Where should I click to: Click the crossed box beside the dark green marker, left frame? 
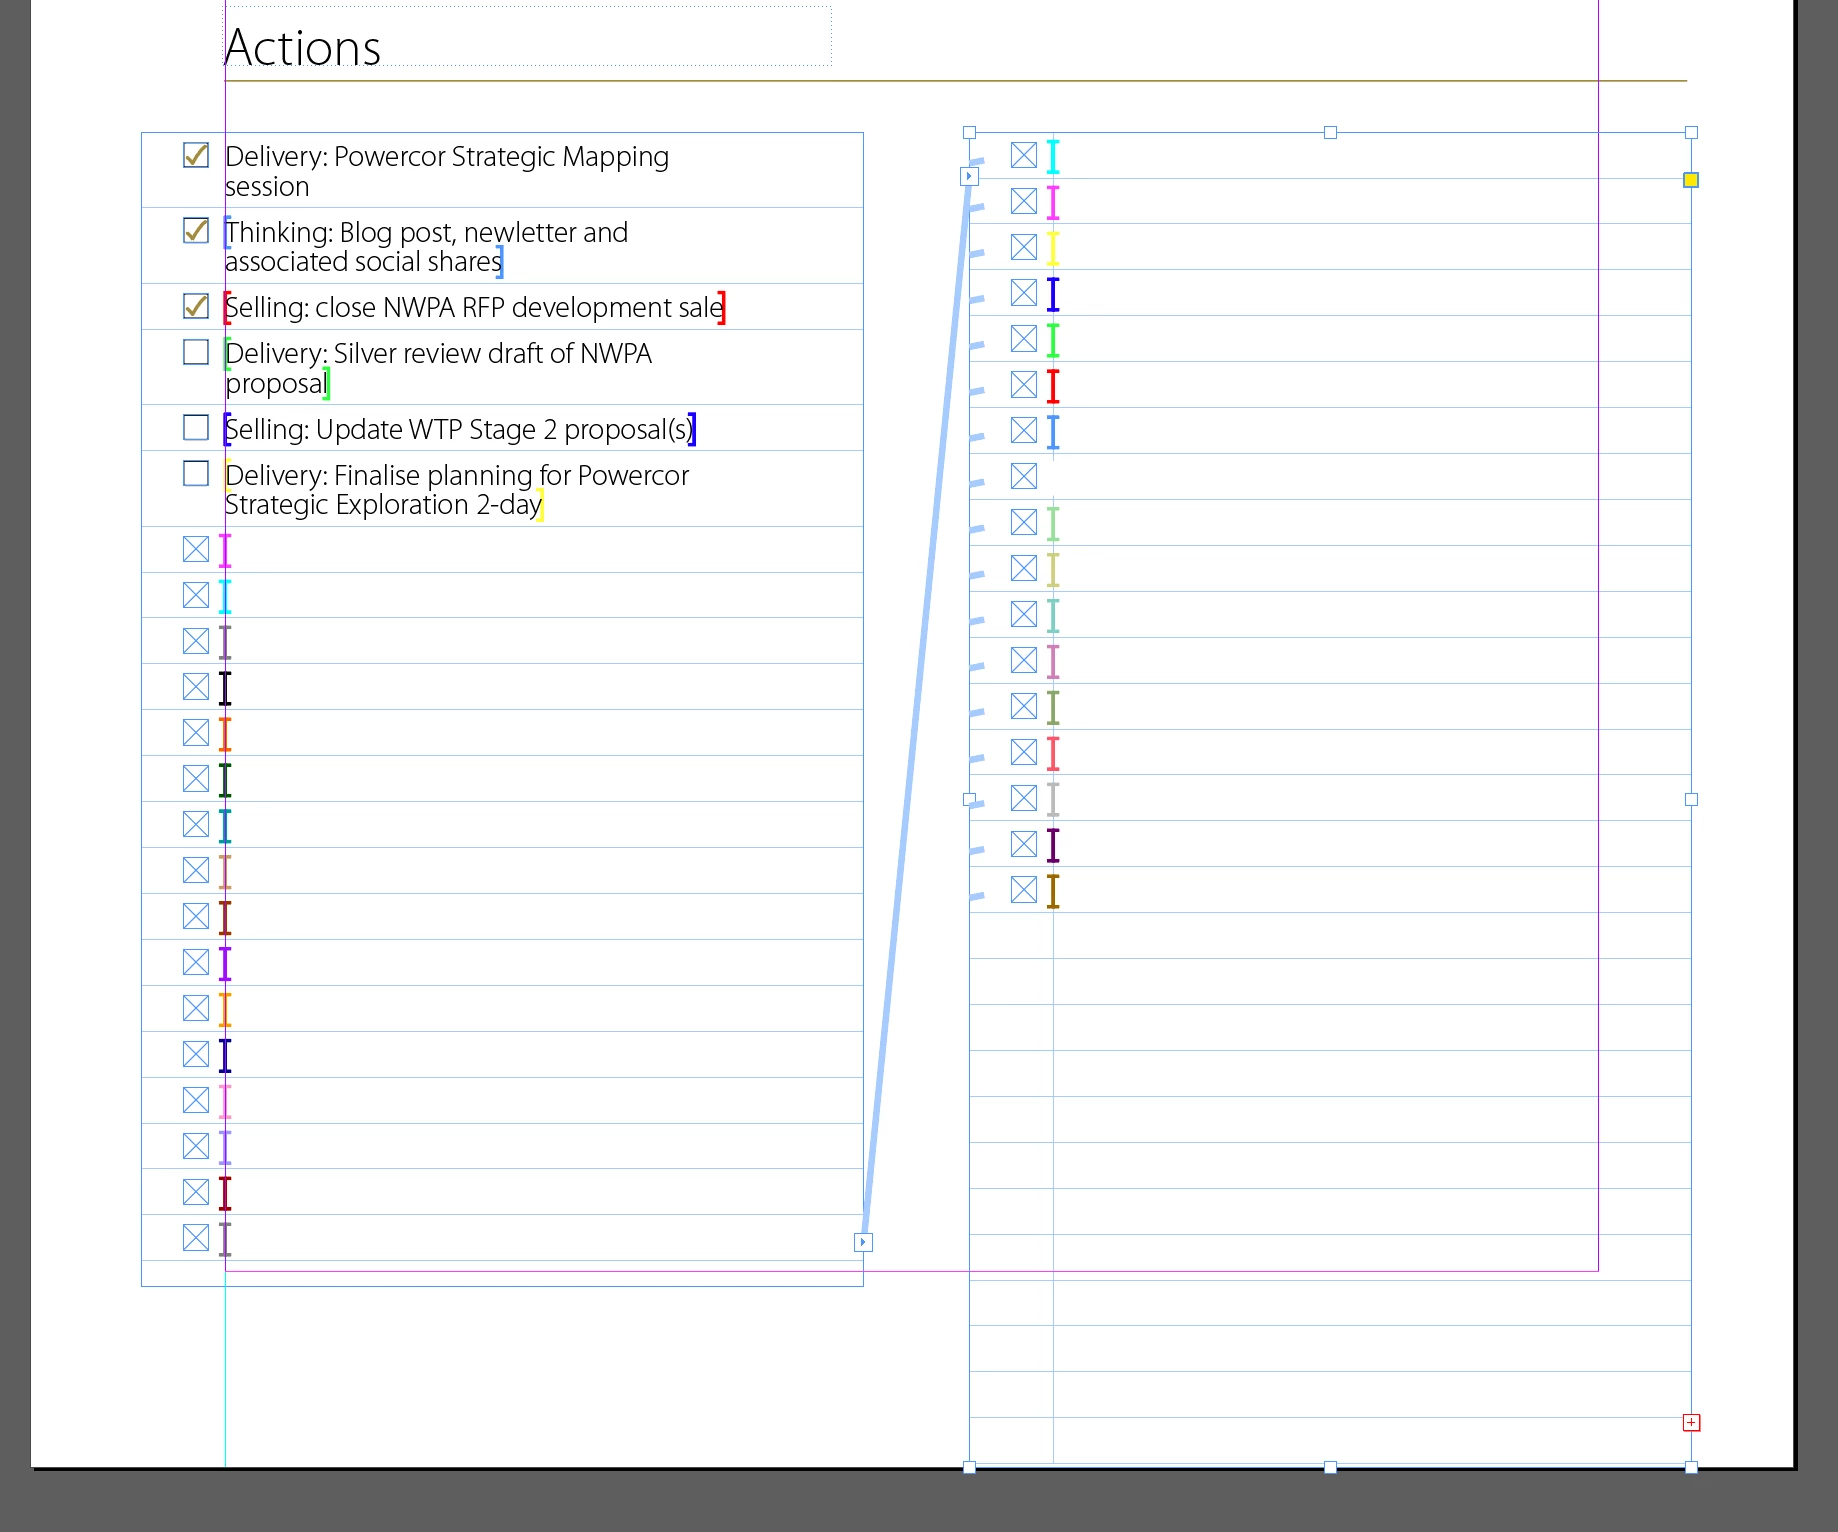click(196, 779)
